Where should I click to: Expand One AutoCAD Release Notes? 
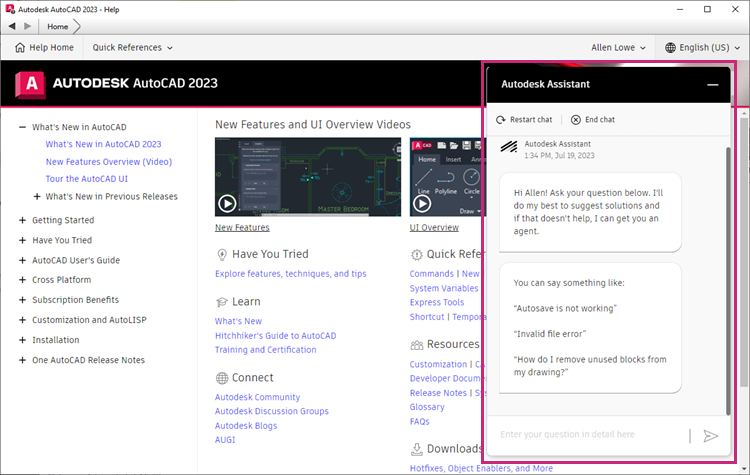[22, 360]
